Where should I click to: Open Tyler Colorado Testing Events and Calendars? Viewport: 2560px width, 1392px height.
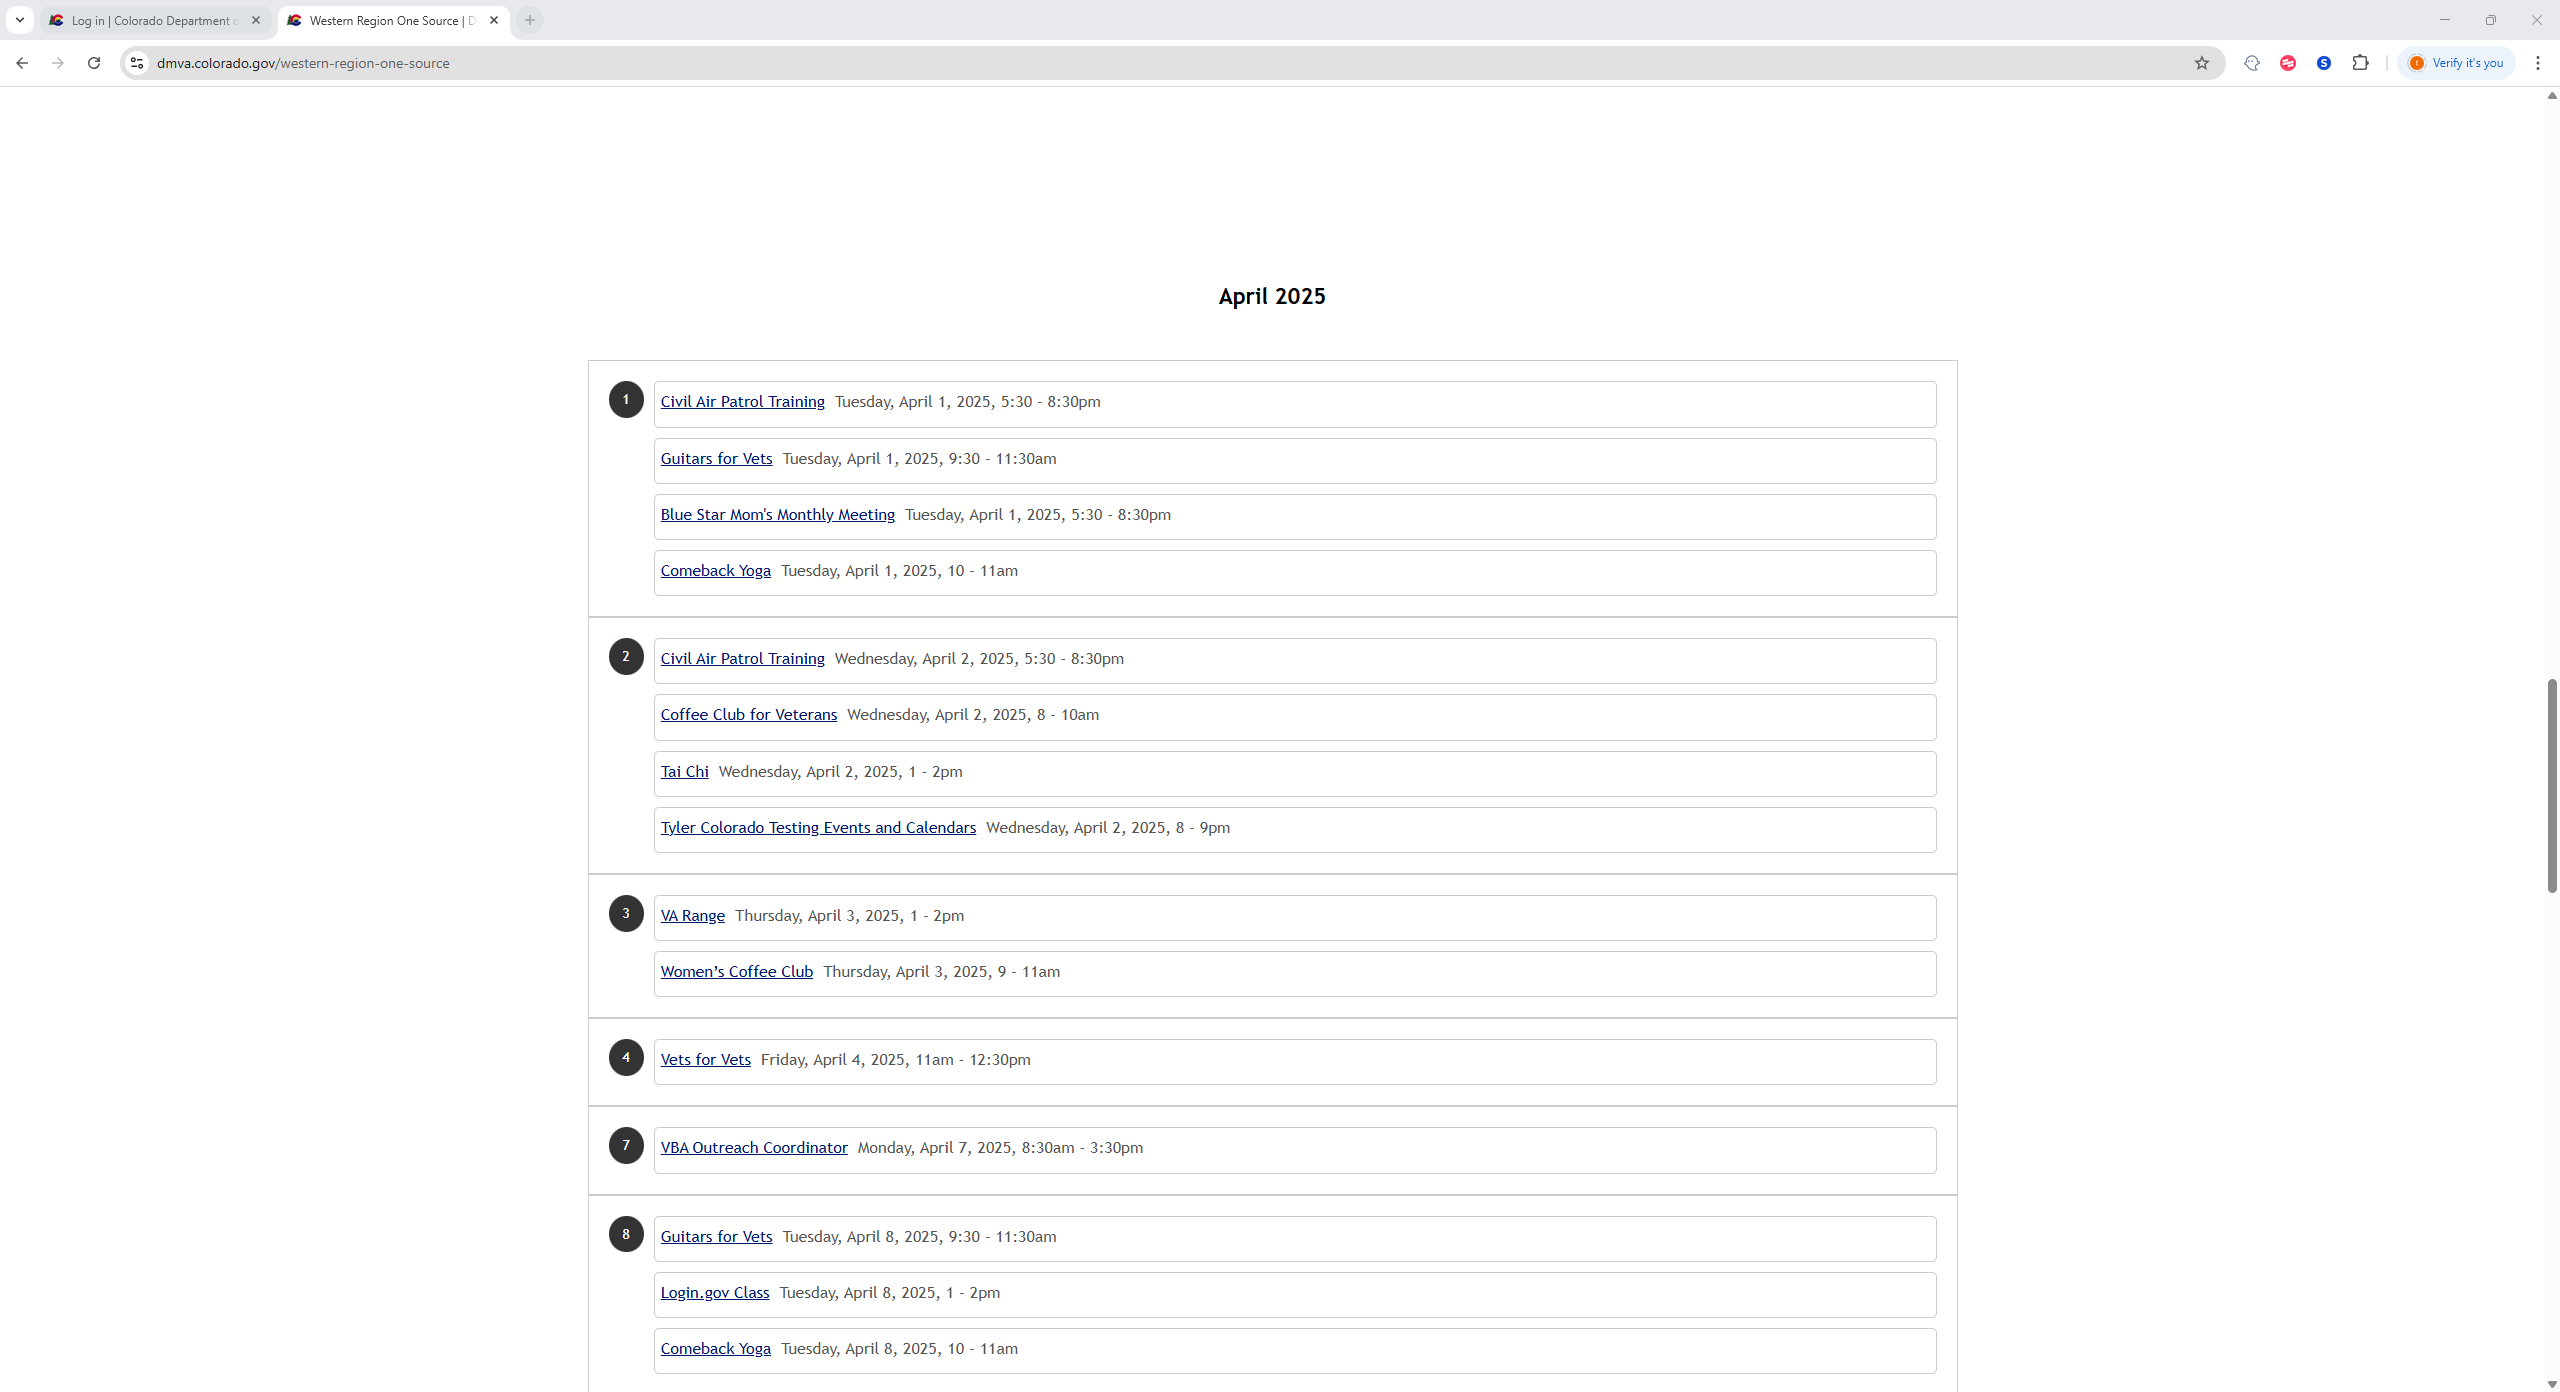tap(818, 828)
